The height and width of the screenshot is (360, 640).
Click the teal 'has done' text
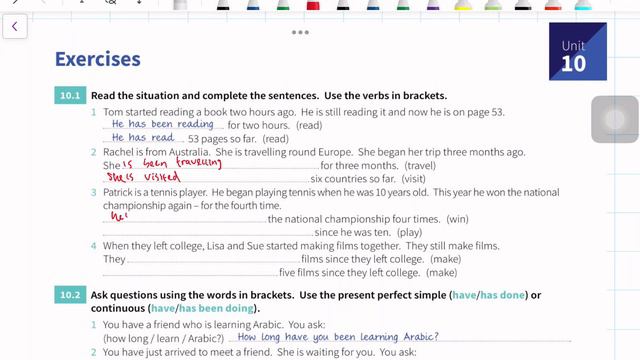(502, 295)
